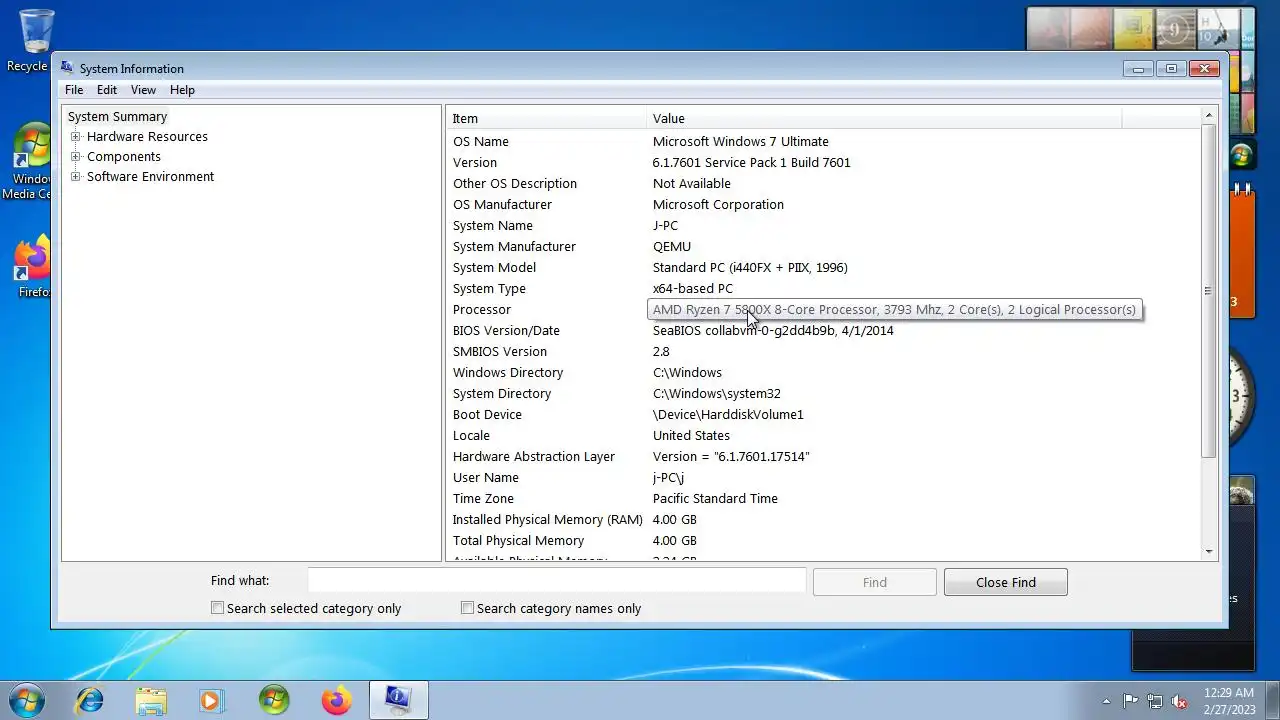Screen dimensions: 1280x720
Task: Click the Boot Device row label
Action: click(x=487, y=415)
